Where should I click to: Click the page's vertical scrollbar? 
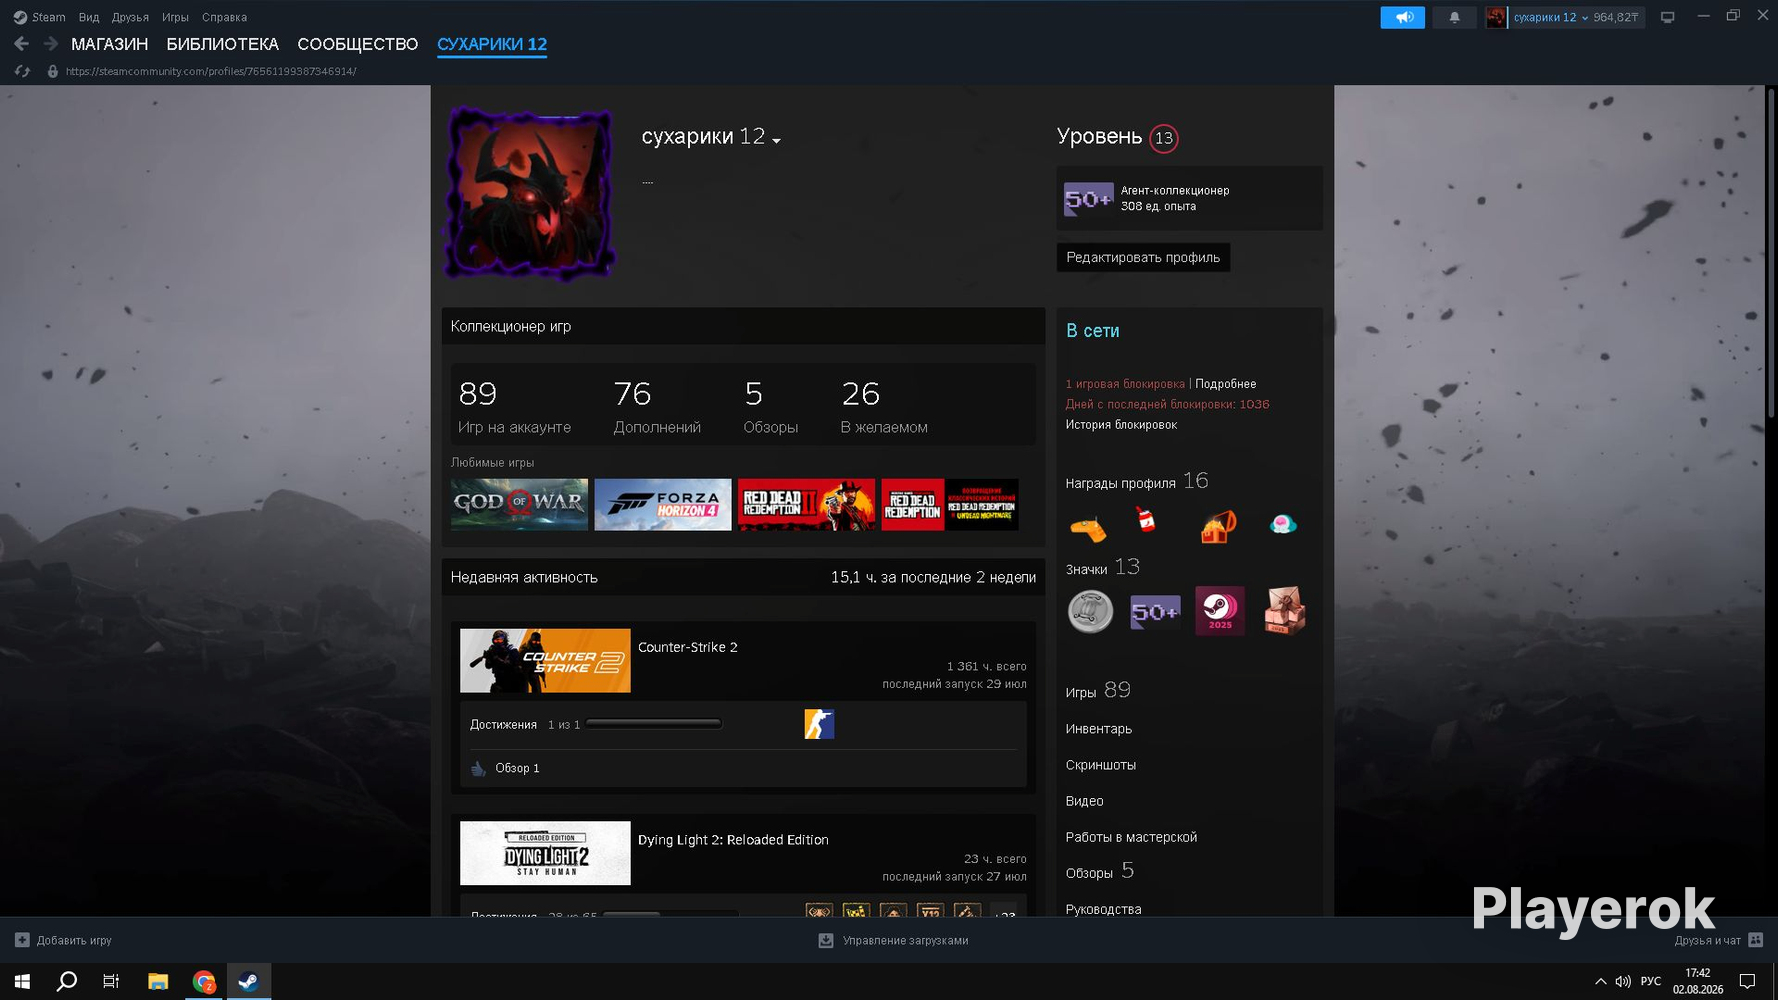[1771, 254]
